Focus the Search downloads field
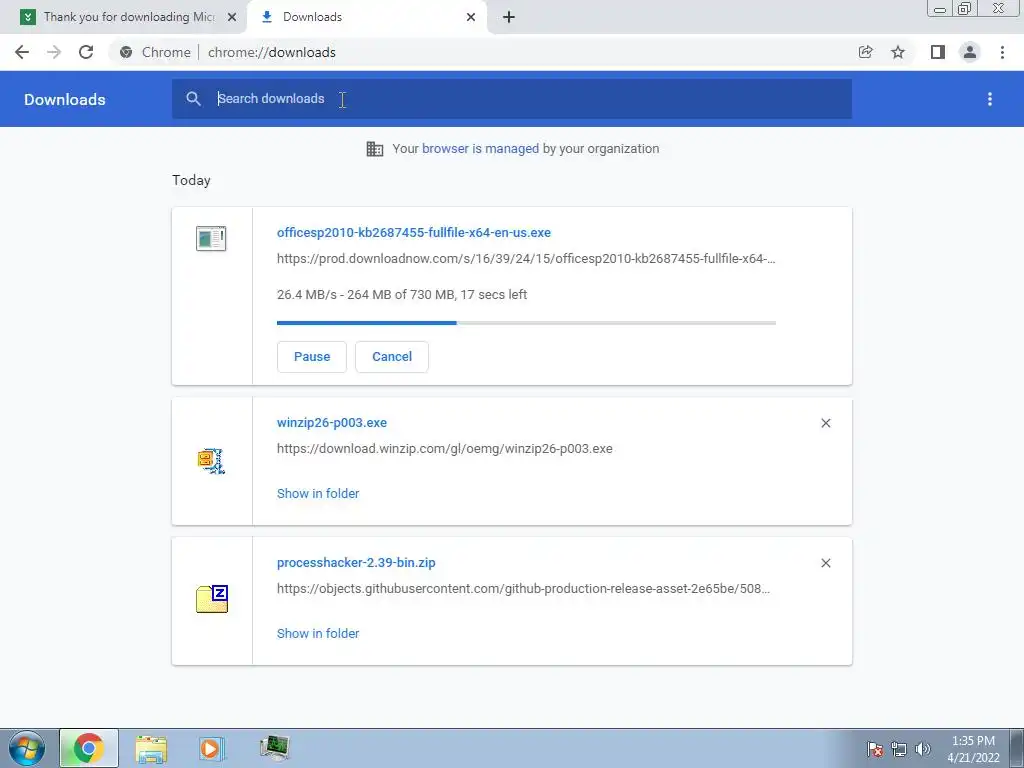Viewport: 1024px width, 768px height. coord(512,99)
